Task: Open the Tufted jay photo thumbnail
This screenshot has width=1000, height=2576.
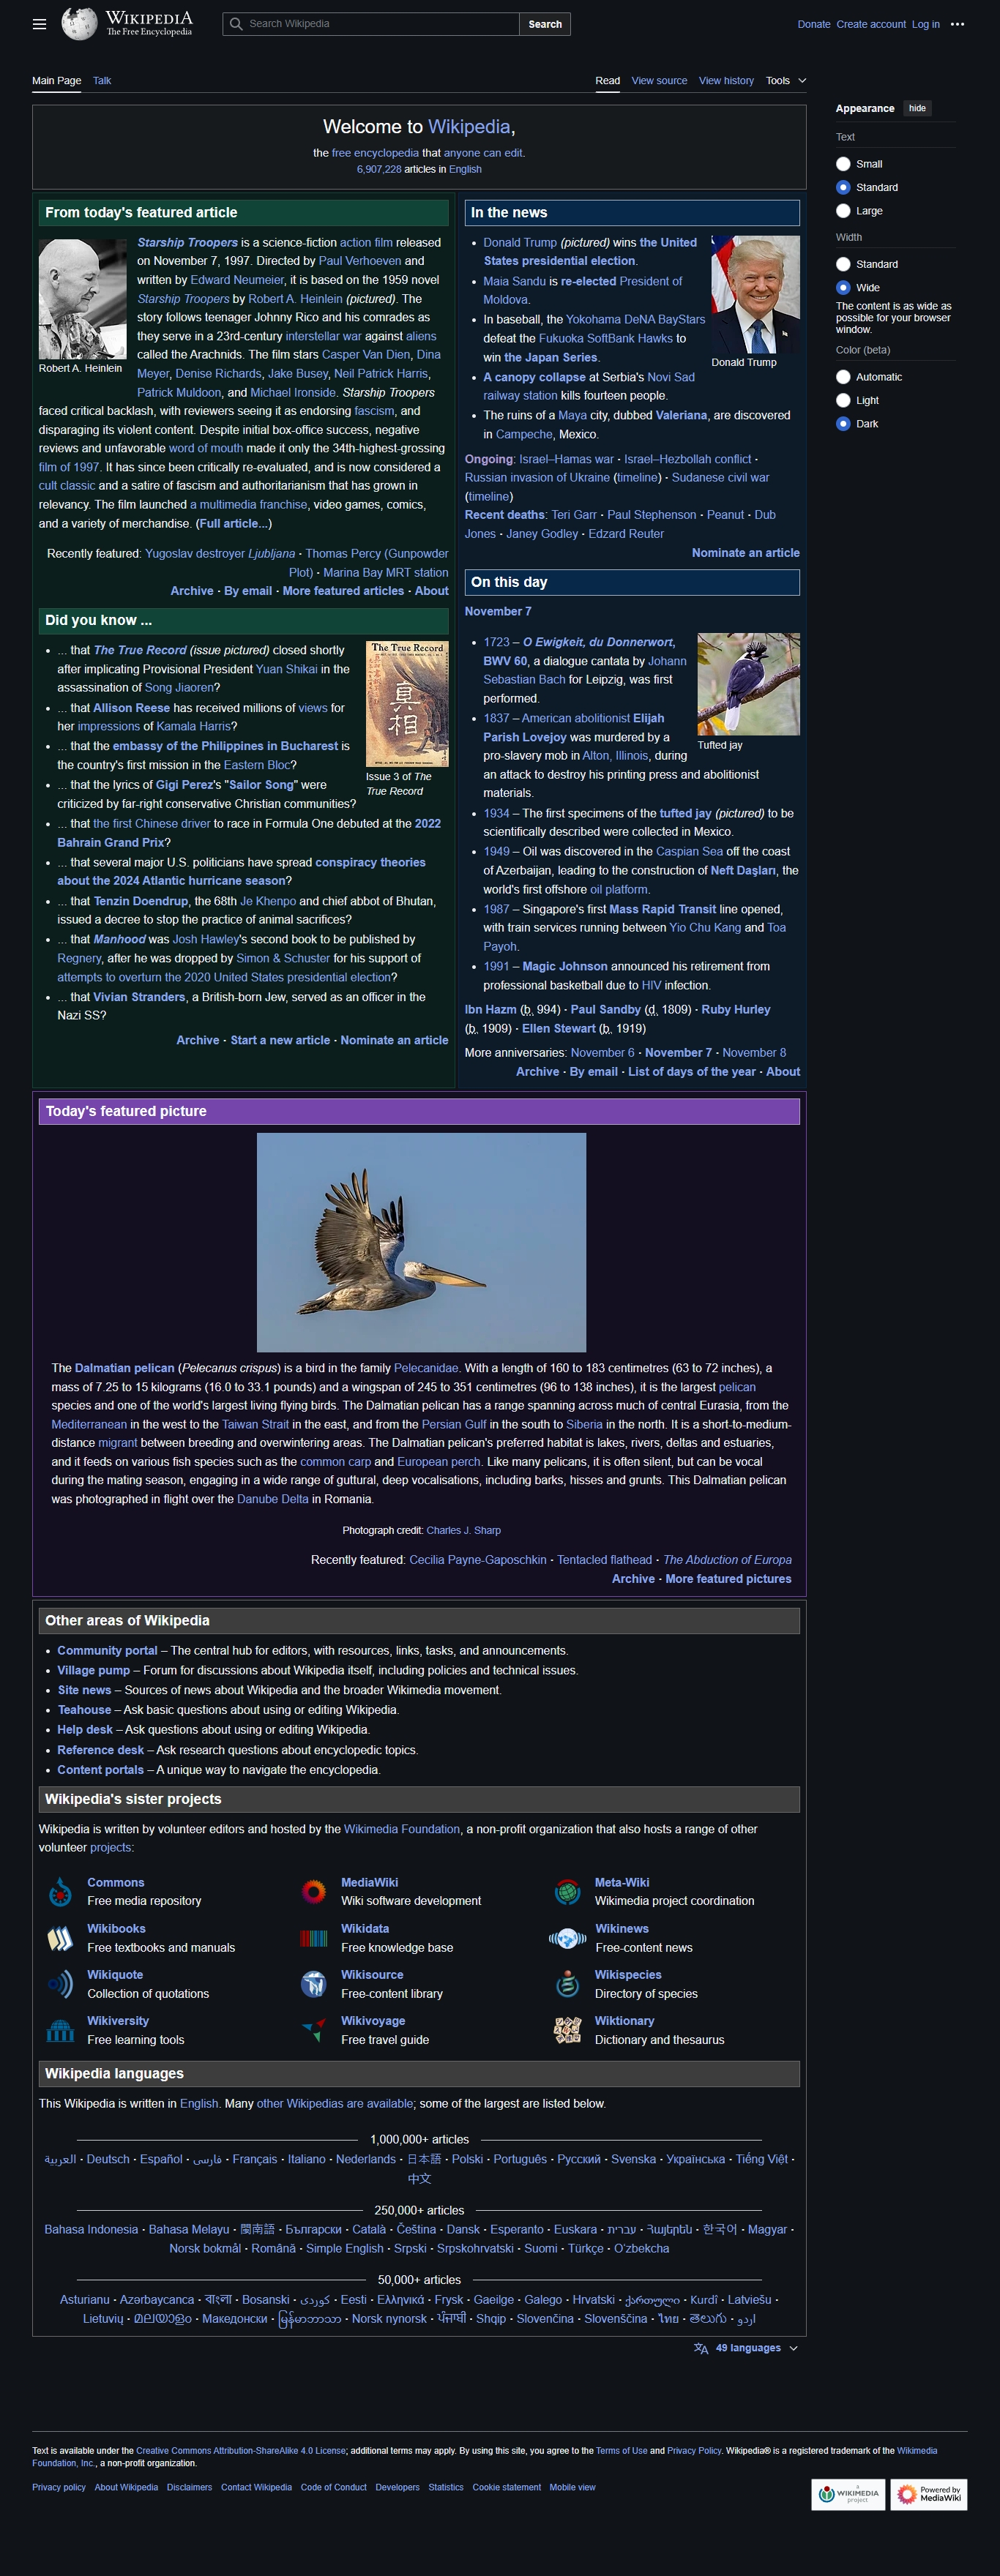Action: point(748,684)
